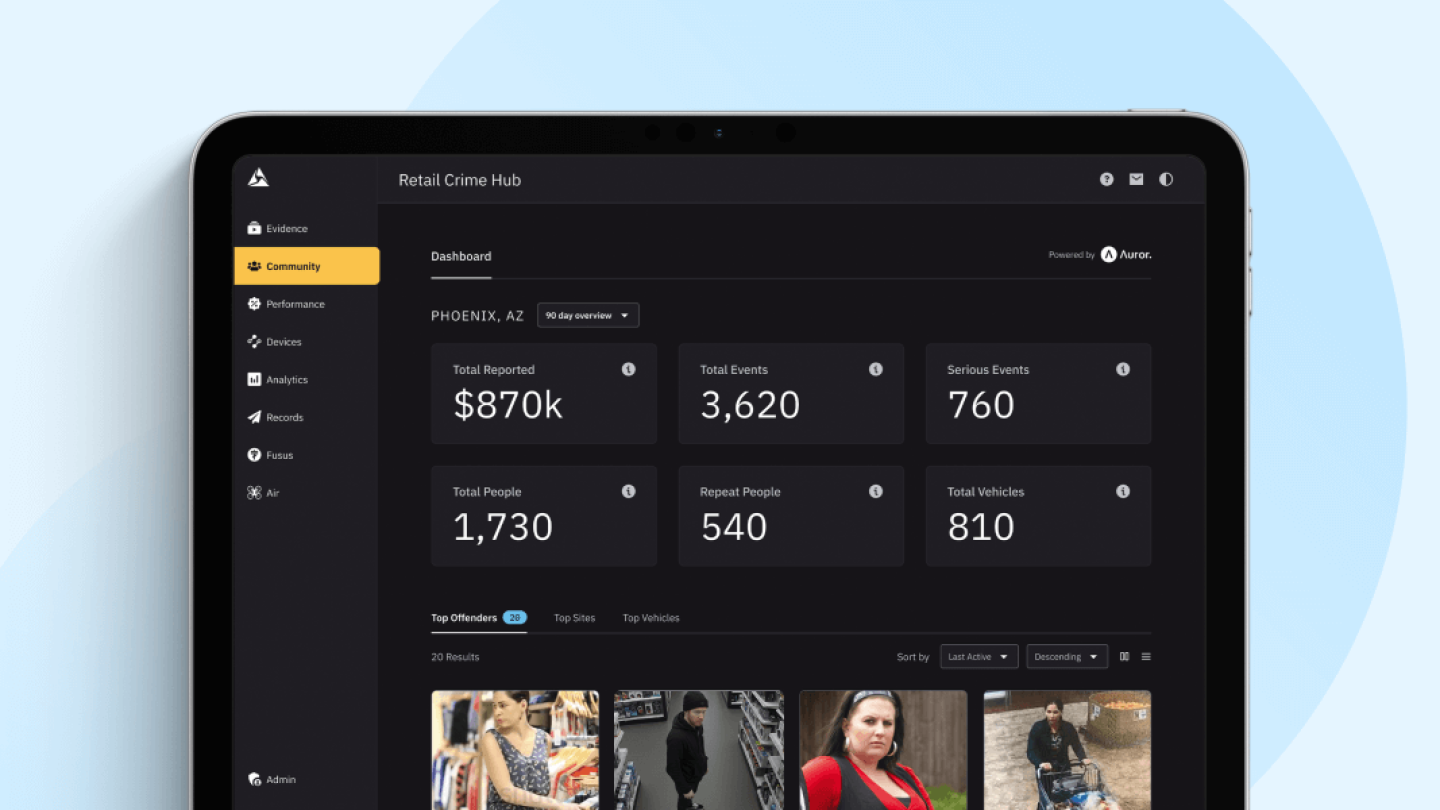
Task: Switch to the Top Sites tab
Action: (574, 618)
